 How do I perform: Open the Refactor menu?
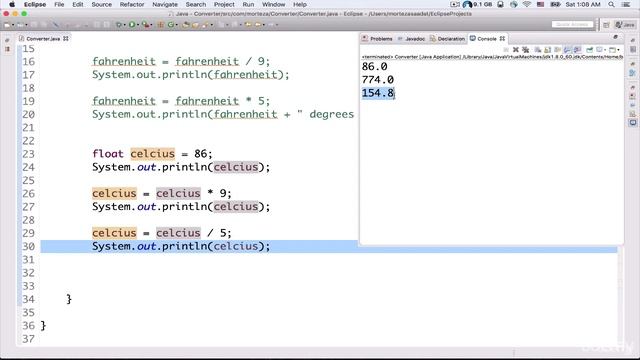click(x=132, y=4)
